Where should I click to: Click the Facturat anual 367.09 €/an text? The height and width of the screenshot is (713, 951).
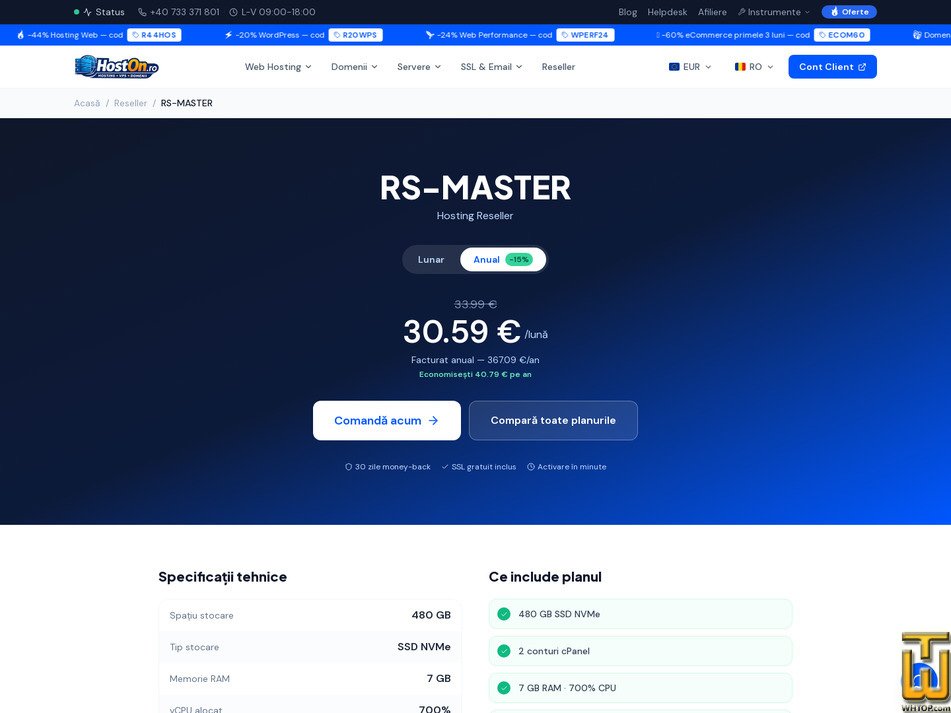pyautogui.click(x=476, y=360)
